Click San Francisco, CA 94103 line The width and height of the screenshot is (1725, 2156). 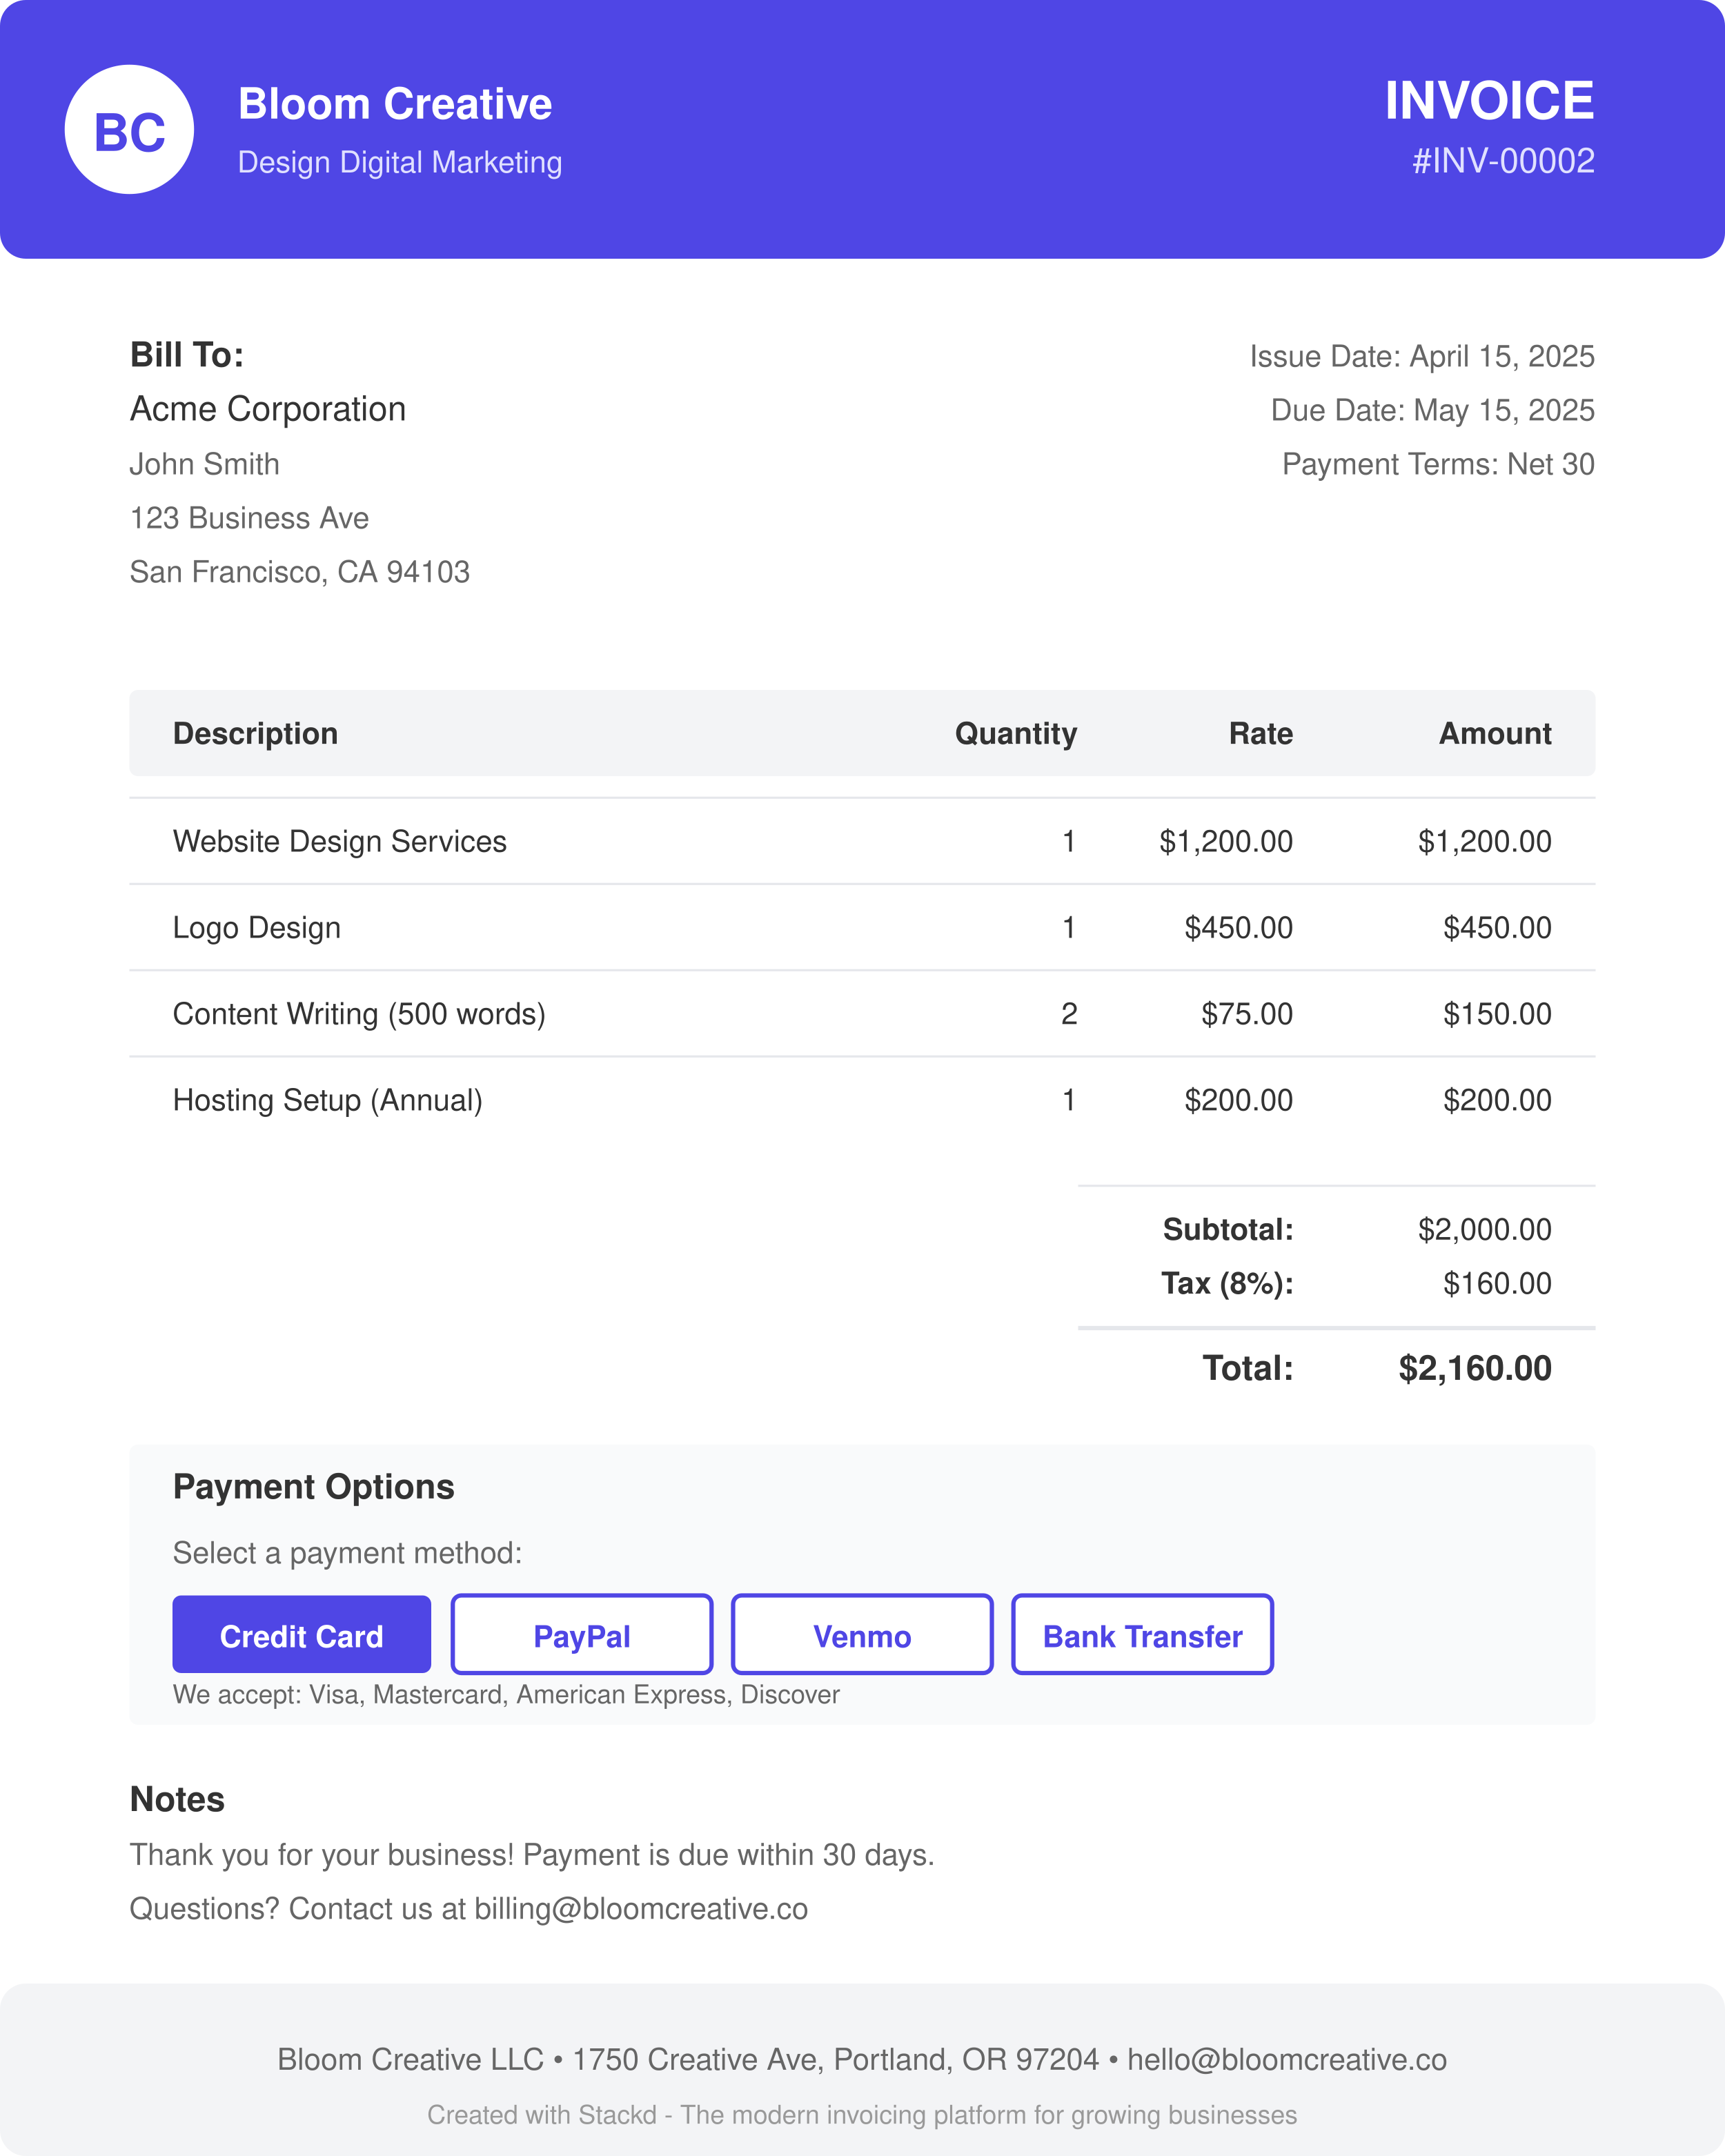(x=300, y=572)
